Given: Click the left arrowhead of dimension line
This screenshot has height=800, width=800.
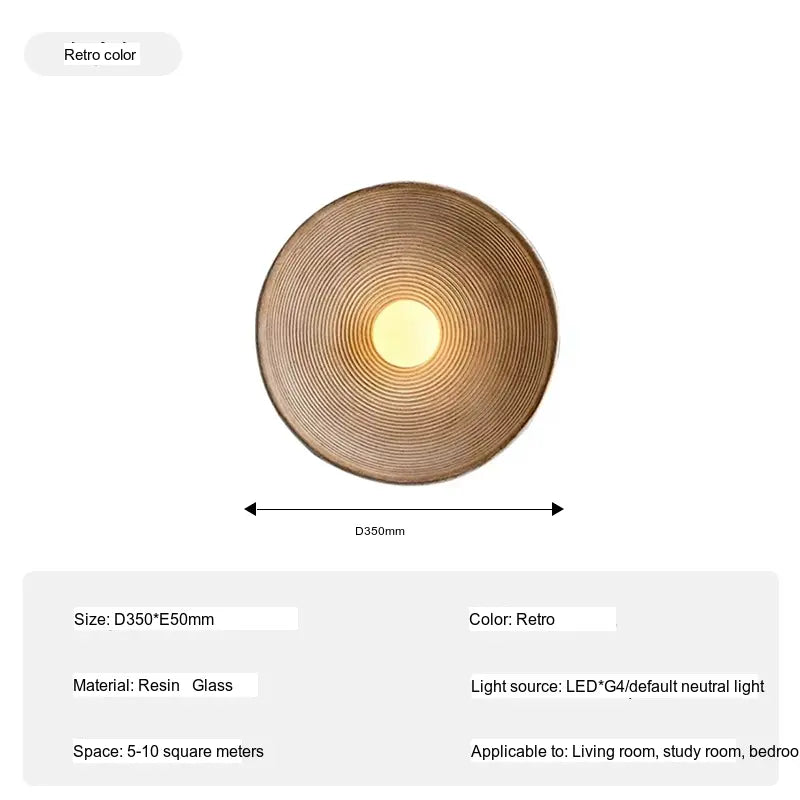Looking at the screenshot, I should [250, 509].
